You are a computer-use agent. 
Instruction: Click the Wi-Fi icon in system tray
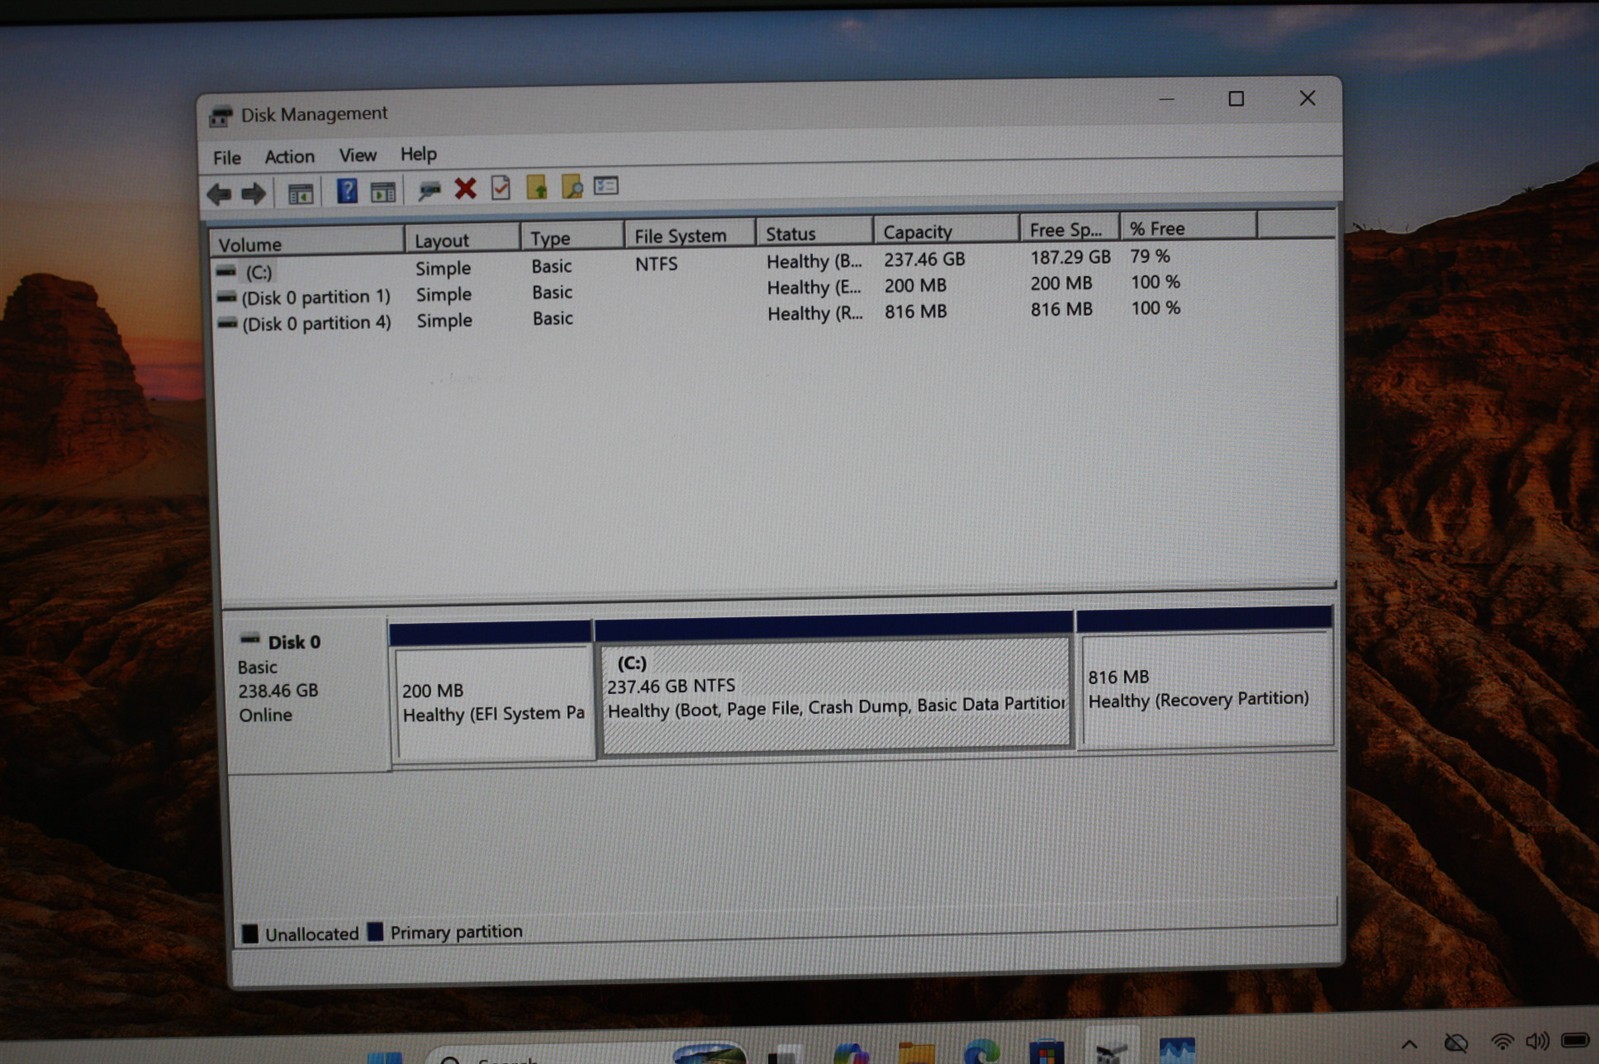(x=1501, y=1042)
